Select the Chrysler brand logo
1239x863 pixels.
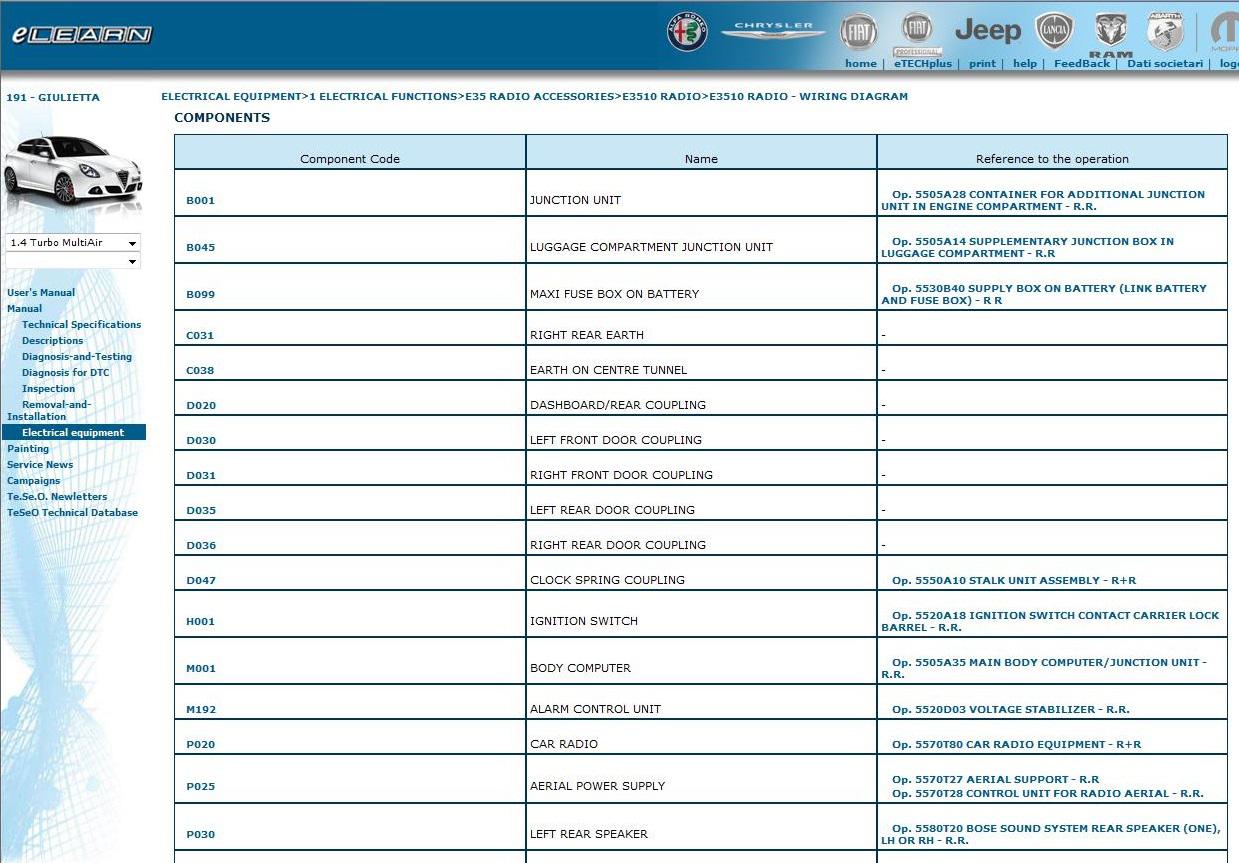click(x=773, y=31)
